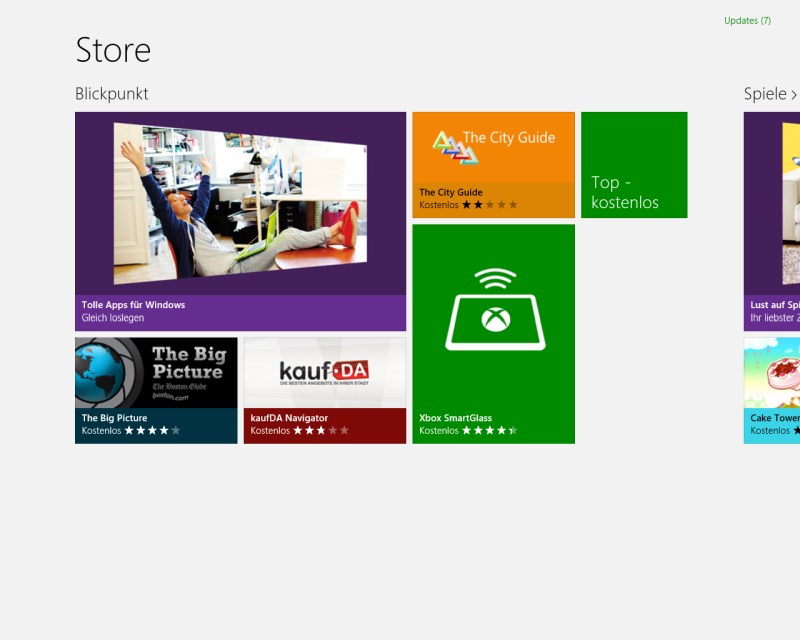The image size is (800, 640).
Task: Click the Xbox SmartGlass tablet icon
Action: 495,309
